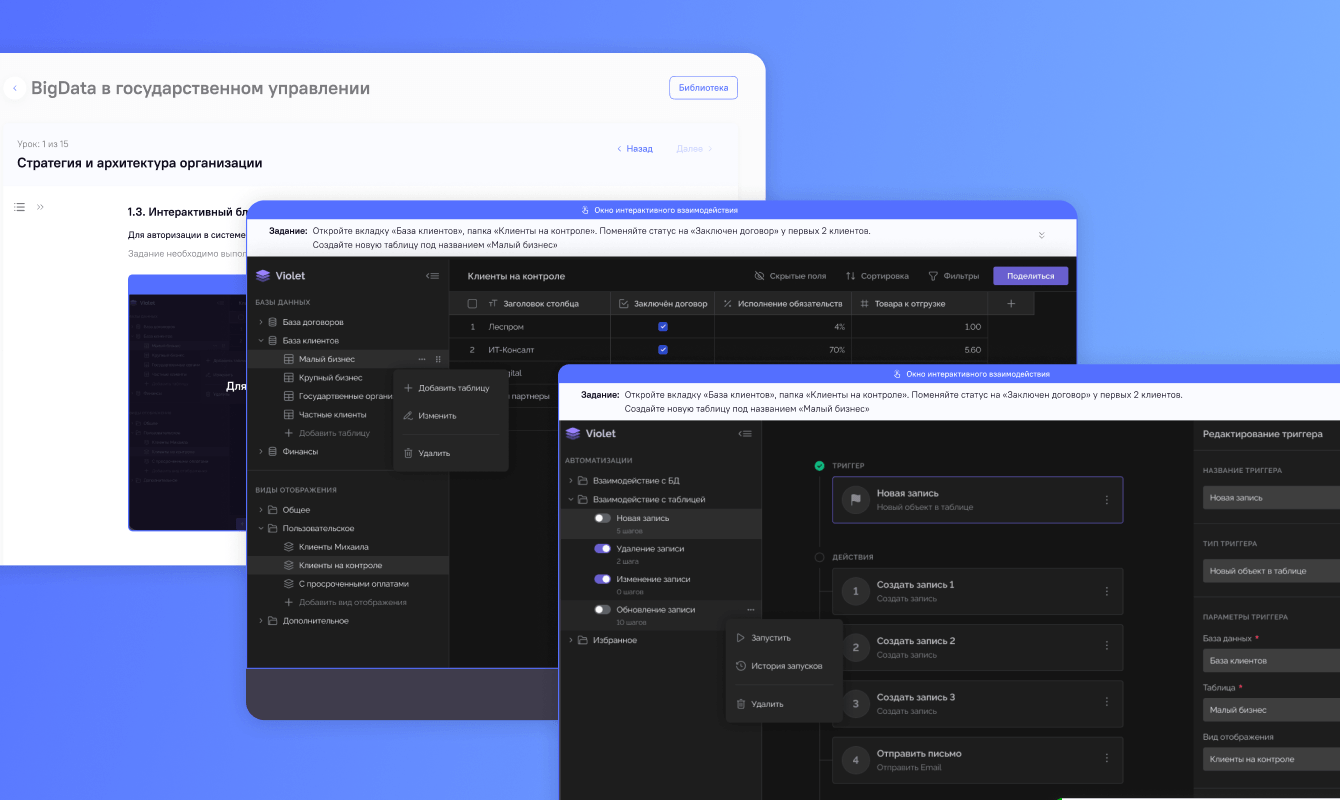This screenshot has width=1340, height=800.
Task: Open the Тип триггера dropdown
Action: click(1271, 571)
